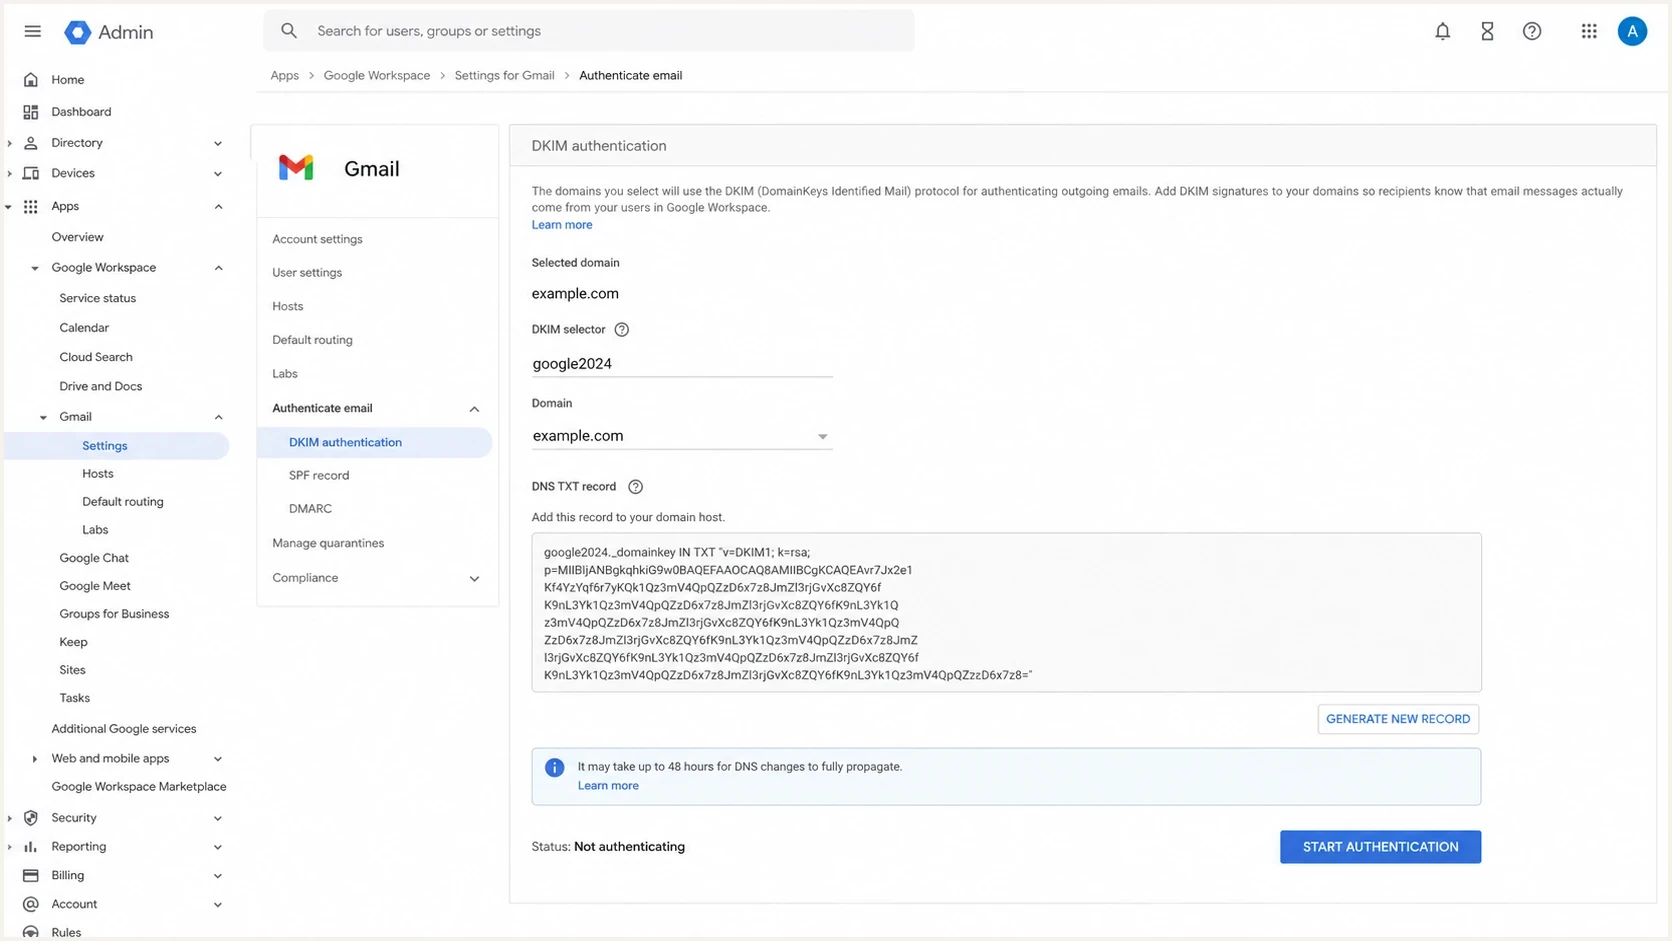Expand the Reporting section chevron
The width and height of the screenshot is (1672, 941).
[218, 847]
